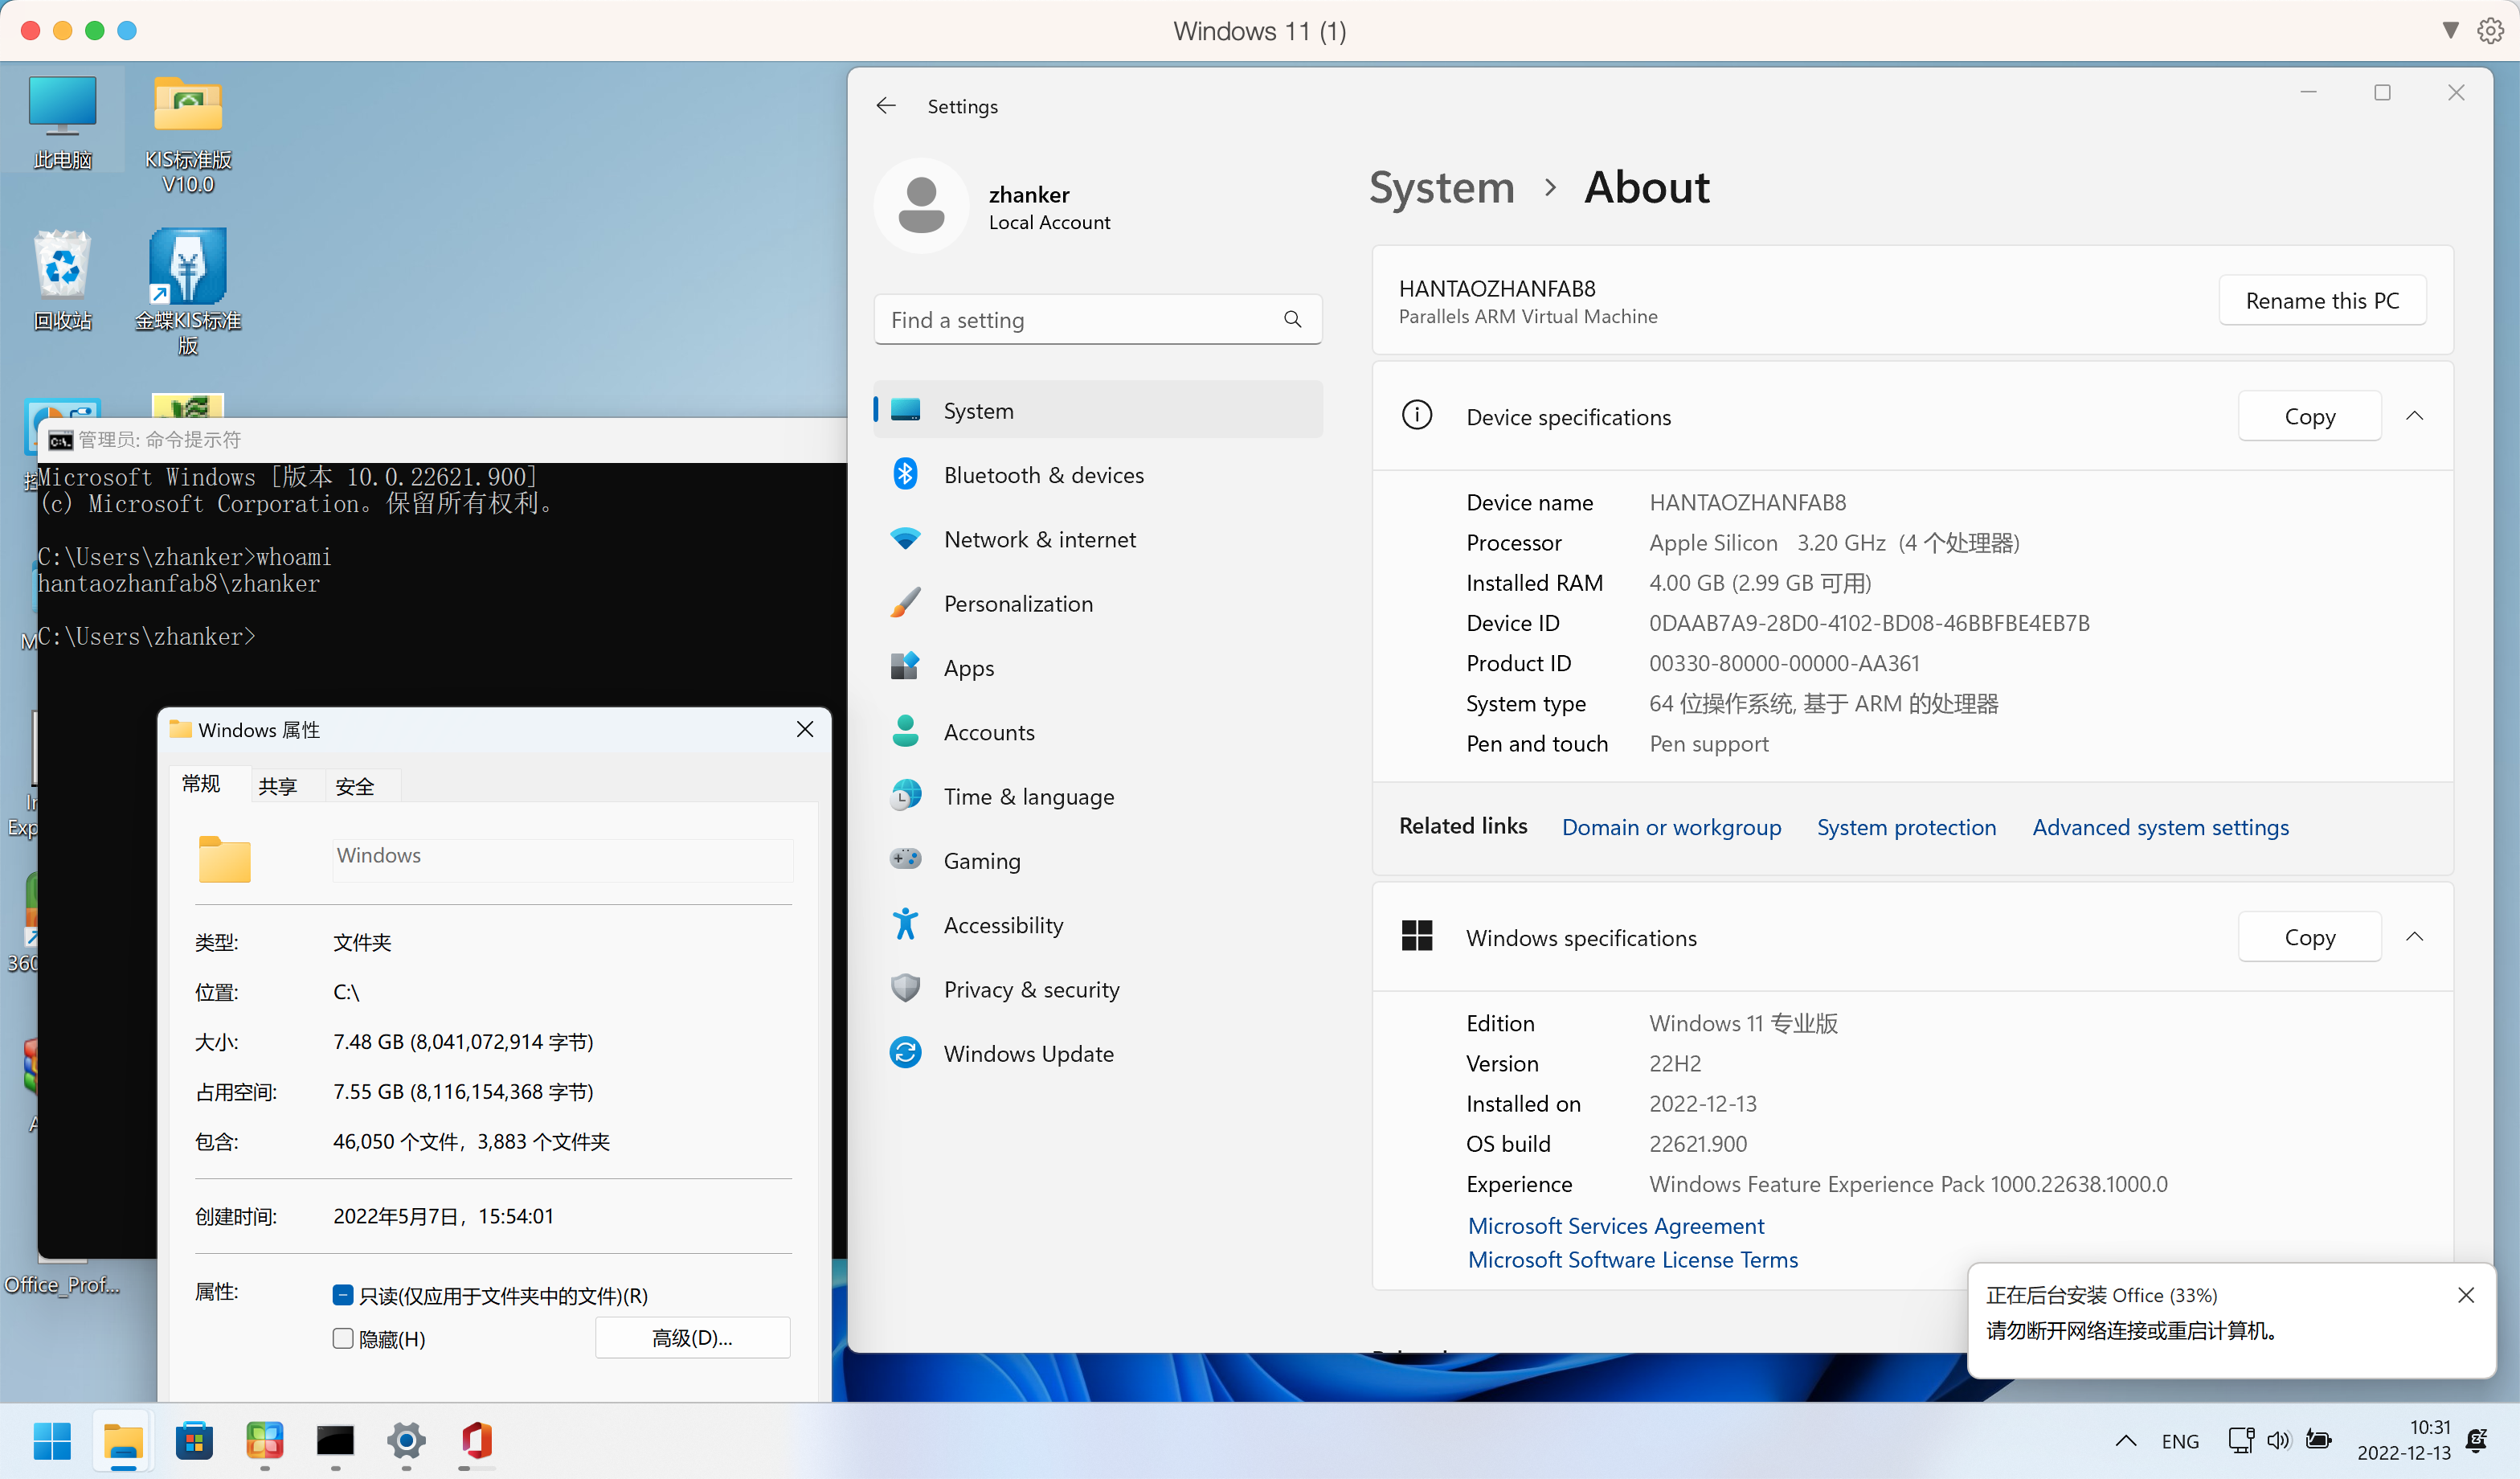Select the Personalization brush icon

tap(905, 602)
